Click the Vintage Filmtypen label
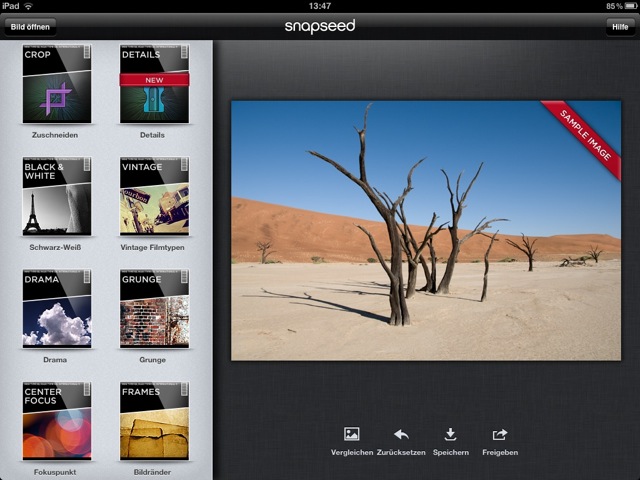This screenshot has height=480, width=640. pos(153,247)
